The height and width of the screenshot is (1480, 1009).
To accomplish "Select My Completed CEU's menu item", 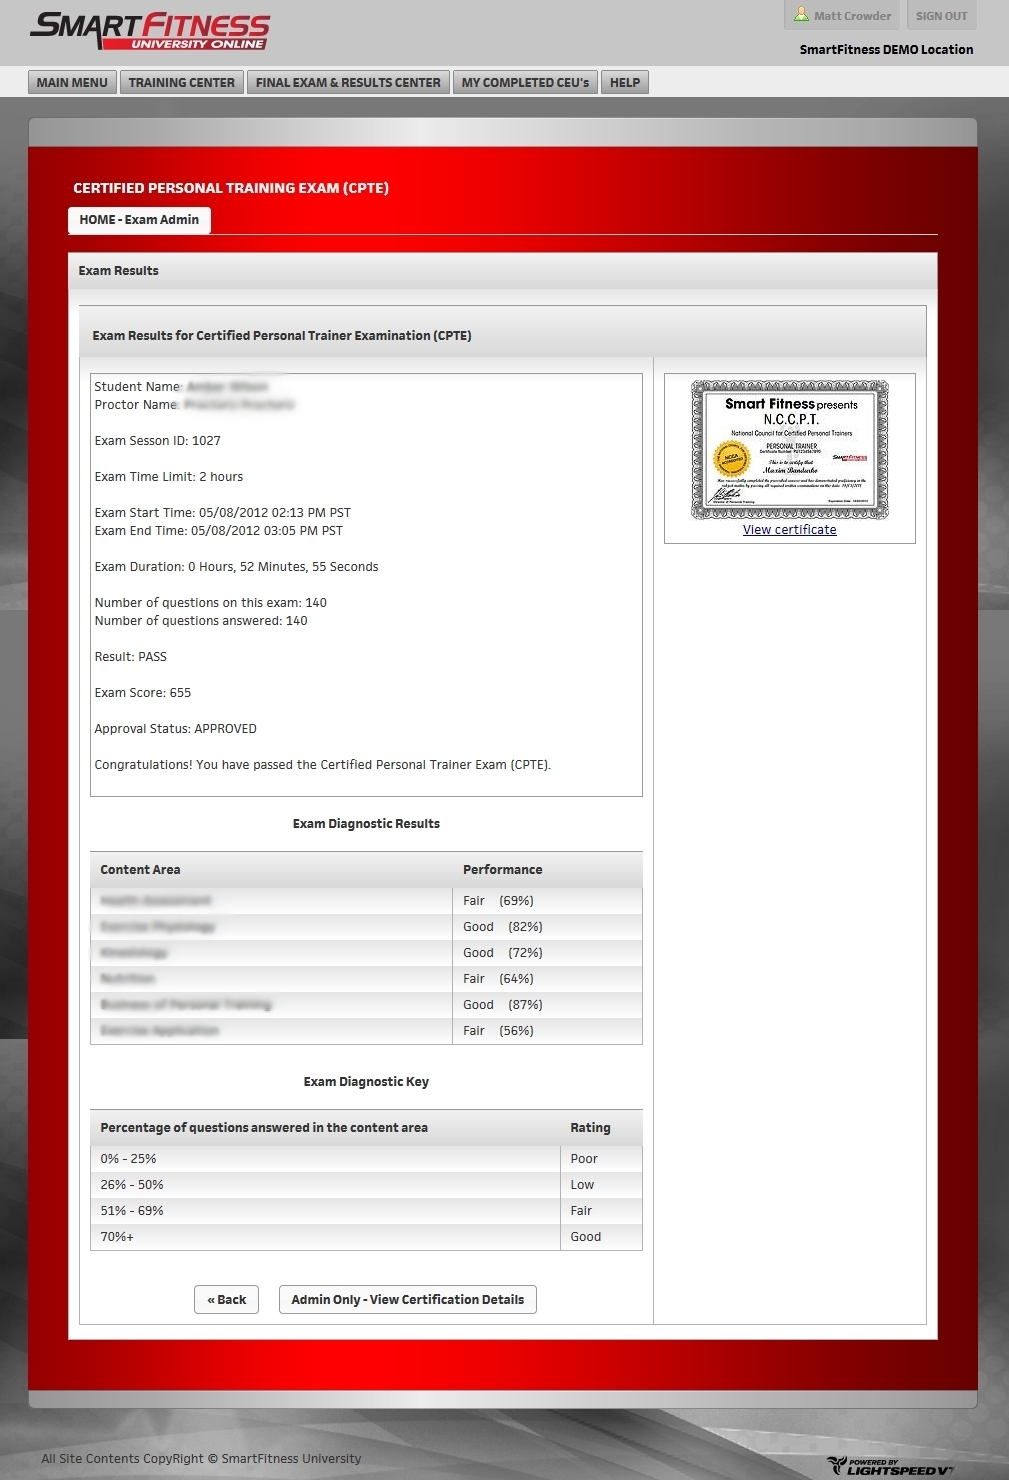I will (525, 83).
